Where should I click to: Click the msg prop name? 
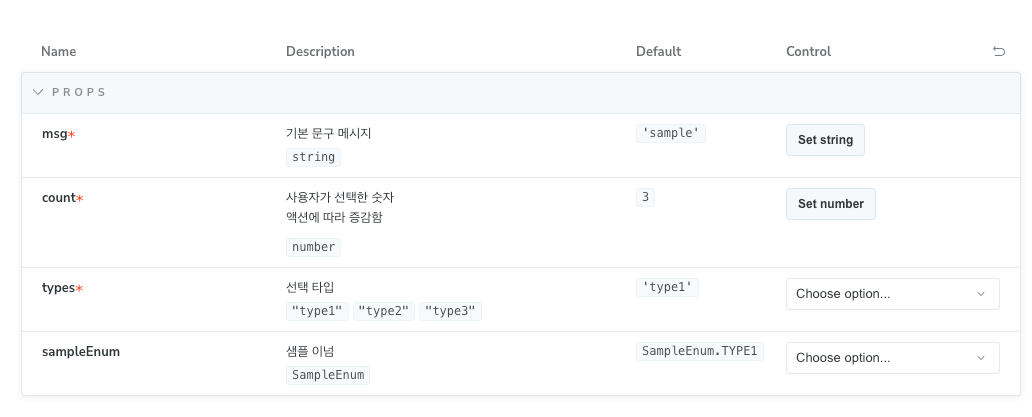point(55,134)
